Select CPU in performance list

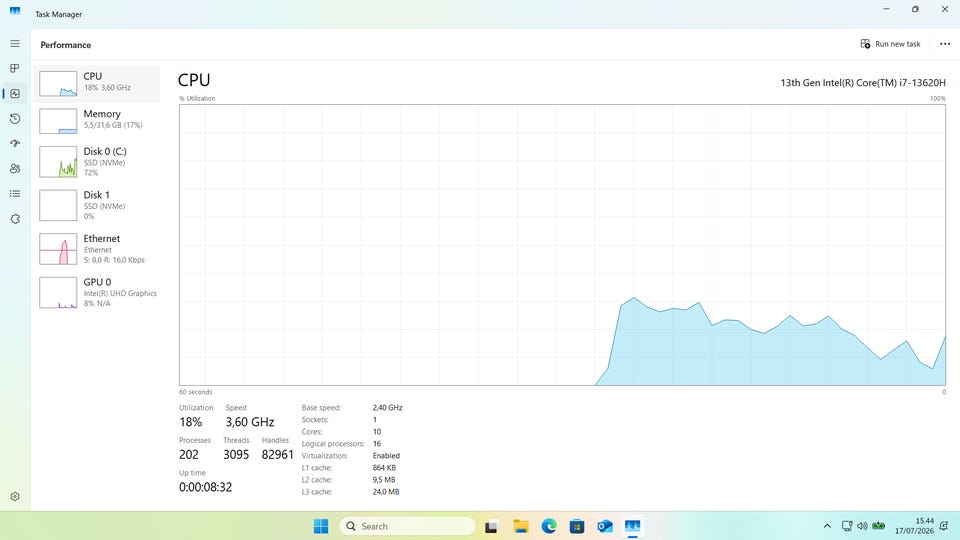(x=97, y=83)
